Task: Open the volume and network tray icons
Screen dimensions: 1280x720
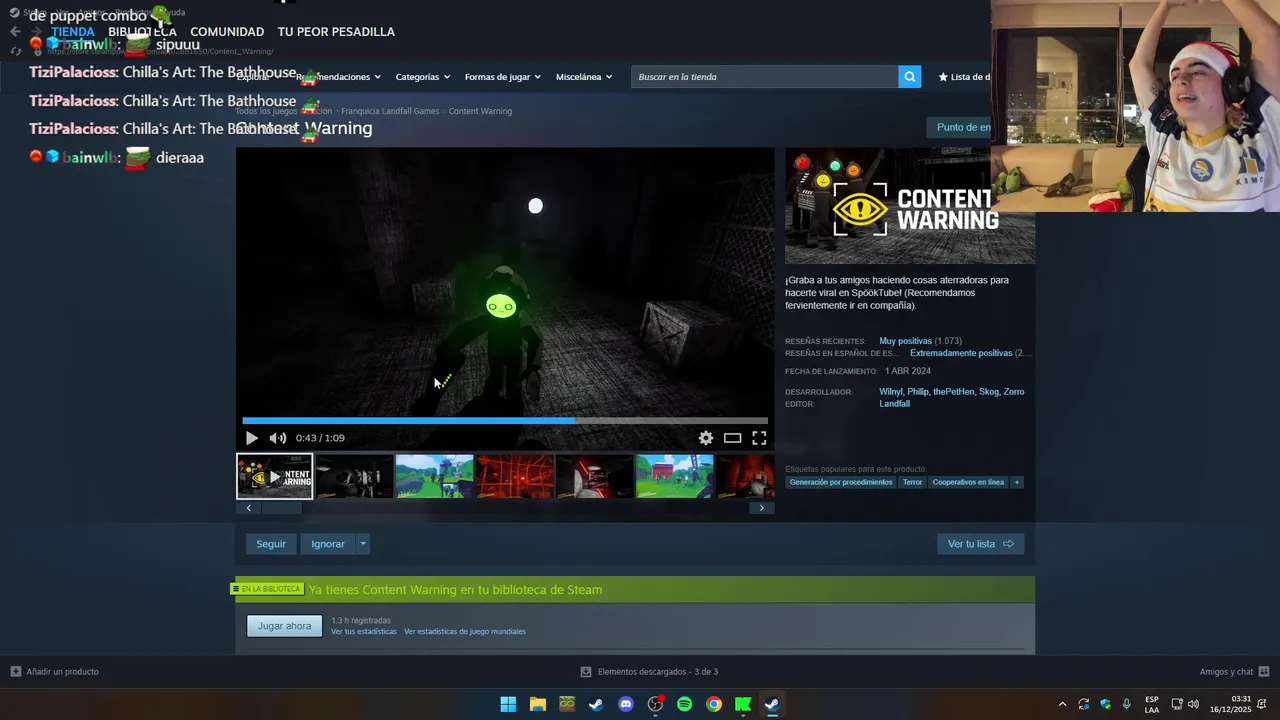Action: coord(1185,704)
